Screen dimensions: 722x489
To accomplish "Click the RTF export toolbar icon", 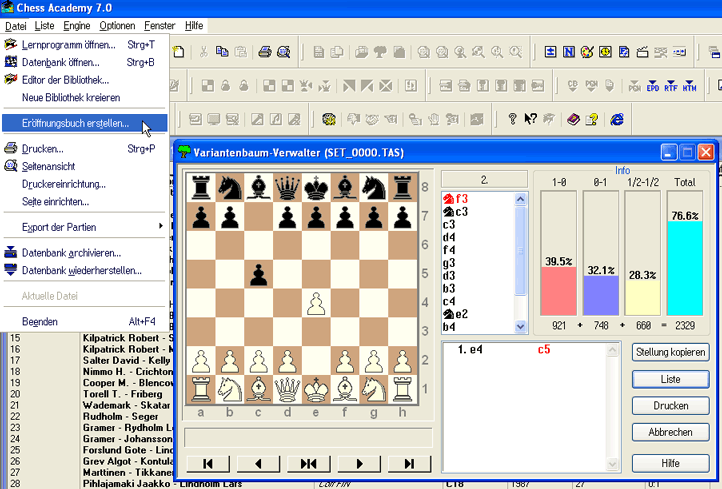I will pyautogui.click(x=671, y=86).
